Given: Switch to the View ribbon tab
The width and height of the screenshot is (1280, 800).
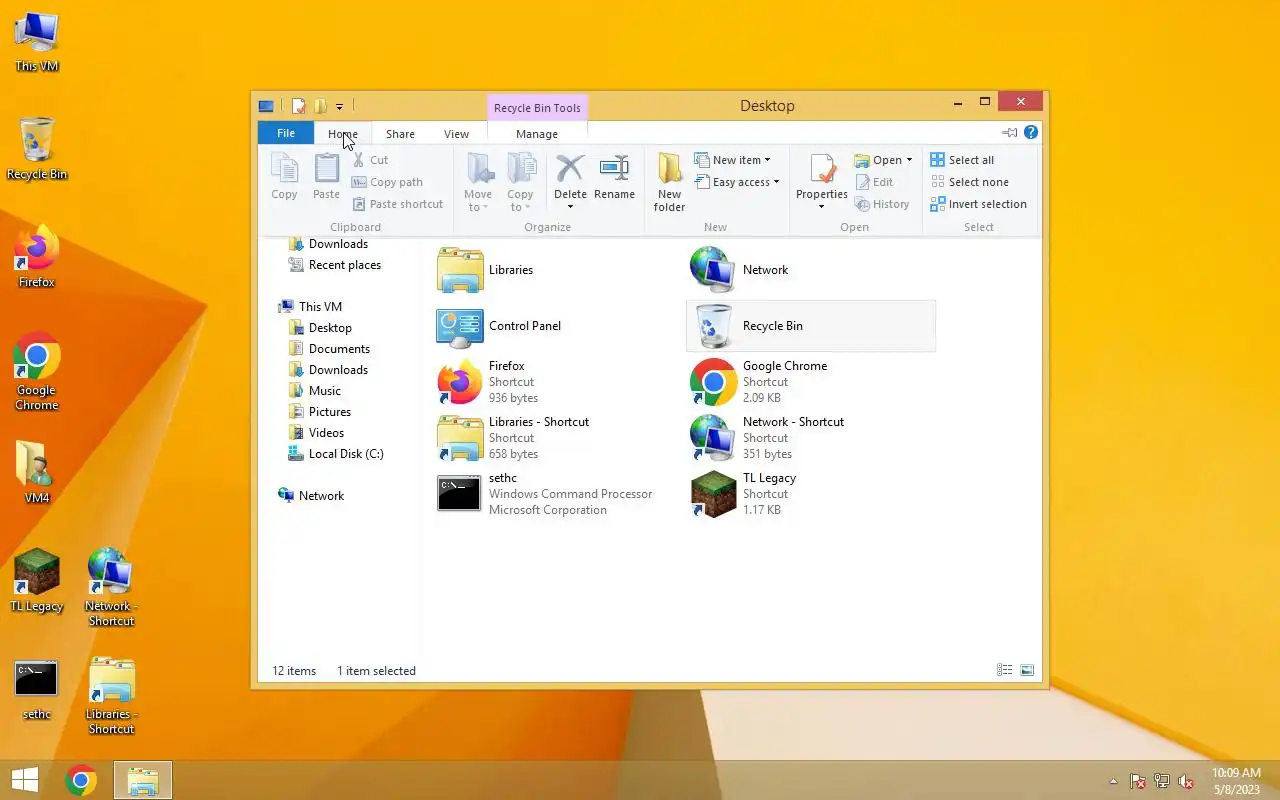Looking at the screenshot, I should click(456, 133).
